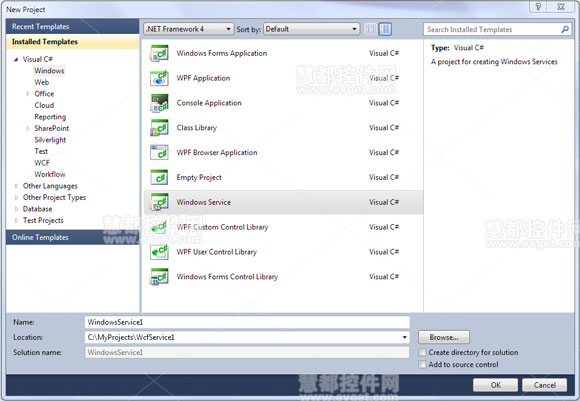Click the help question mark button
The height and width of the screenshot is (401, 580).
pos(538,7)
